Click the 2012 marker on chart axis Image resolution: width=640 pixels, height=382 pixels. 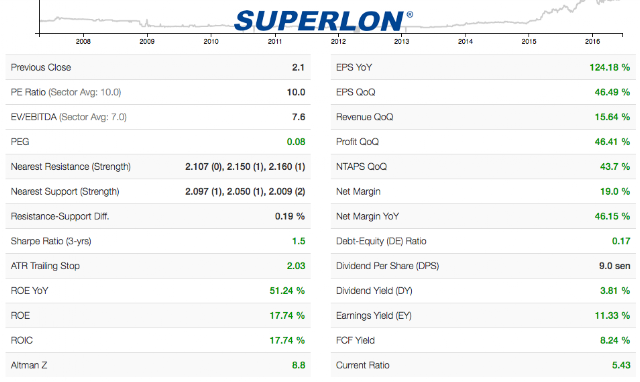pos(338,41)
